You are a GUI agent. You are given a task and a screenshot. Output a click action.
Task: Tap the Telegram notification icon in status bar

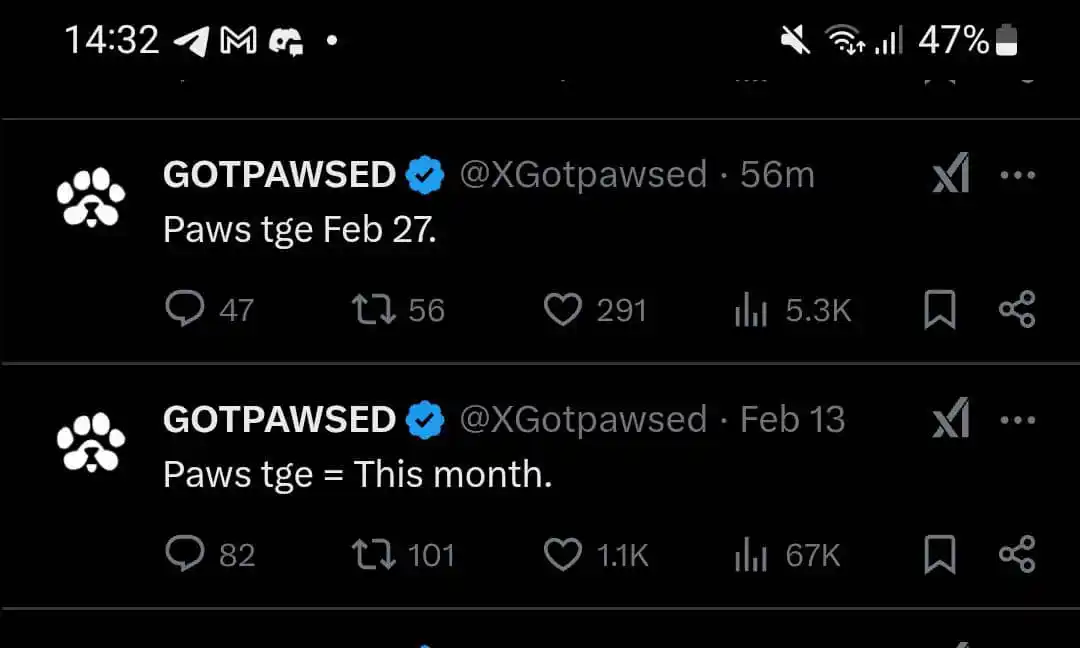coord(191,41)
